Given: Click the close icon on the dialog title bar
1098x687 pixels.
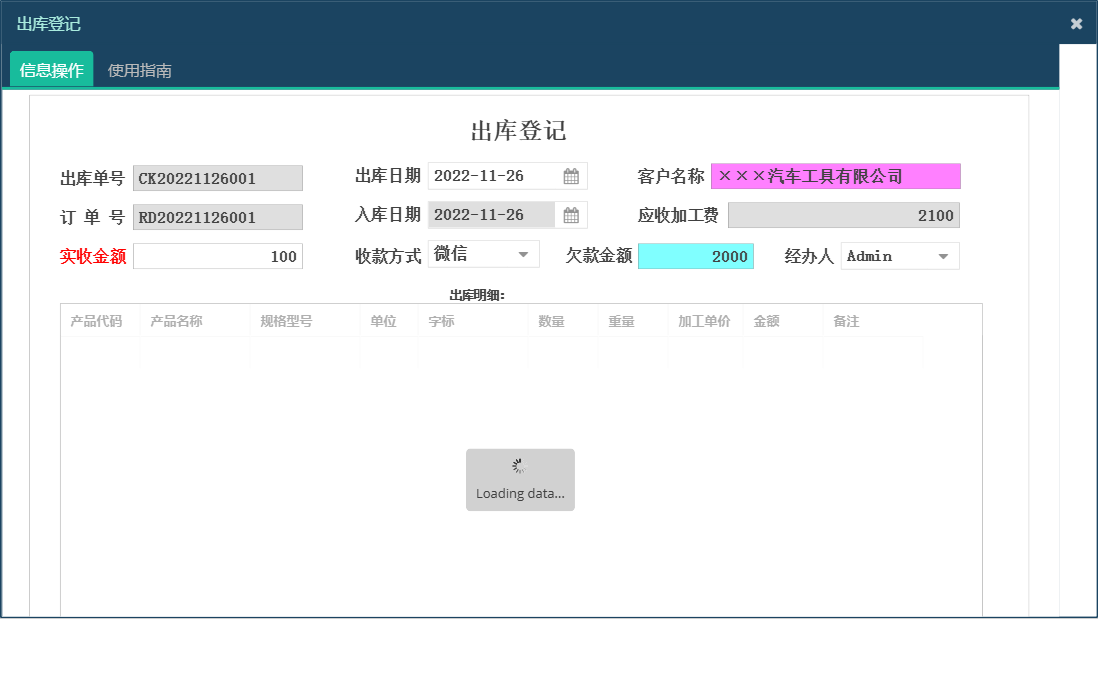Looking at the screenshot, I should [1076, 23].
